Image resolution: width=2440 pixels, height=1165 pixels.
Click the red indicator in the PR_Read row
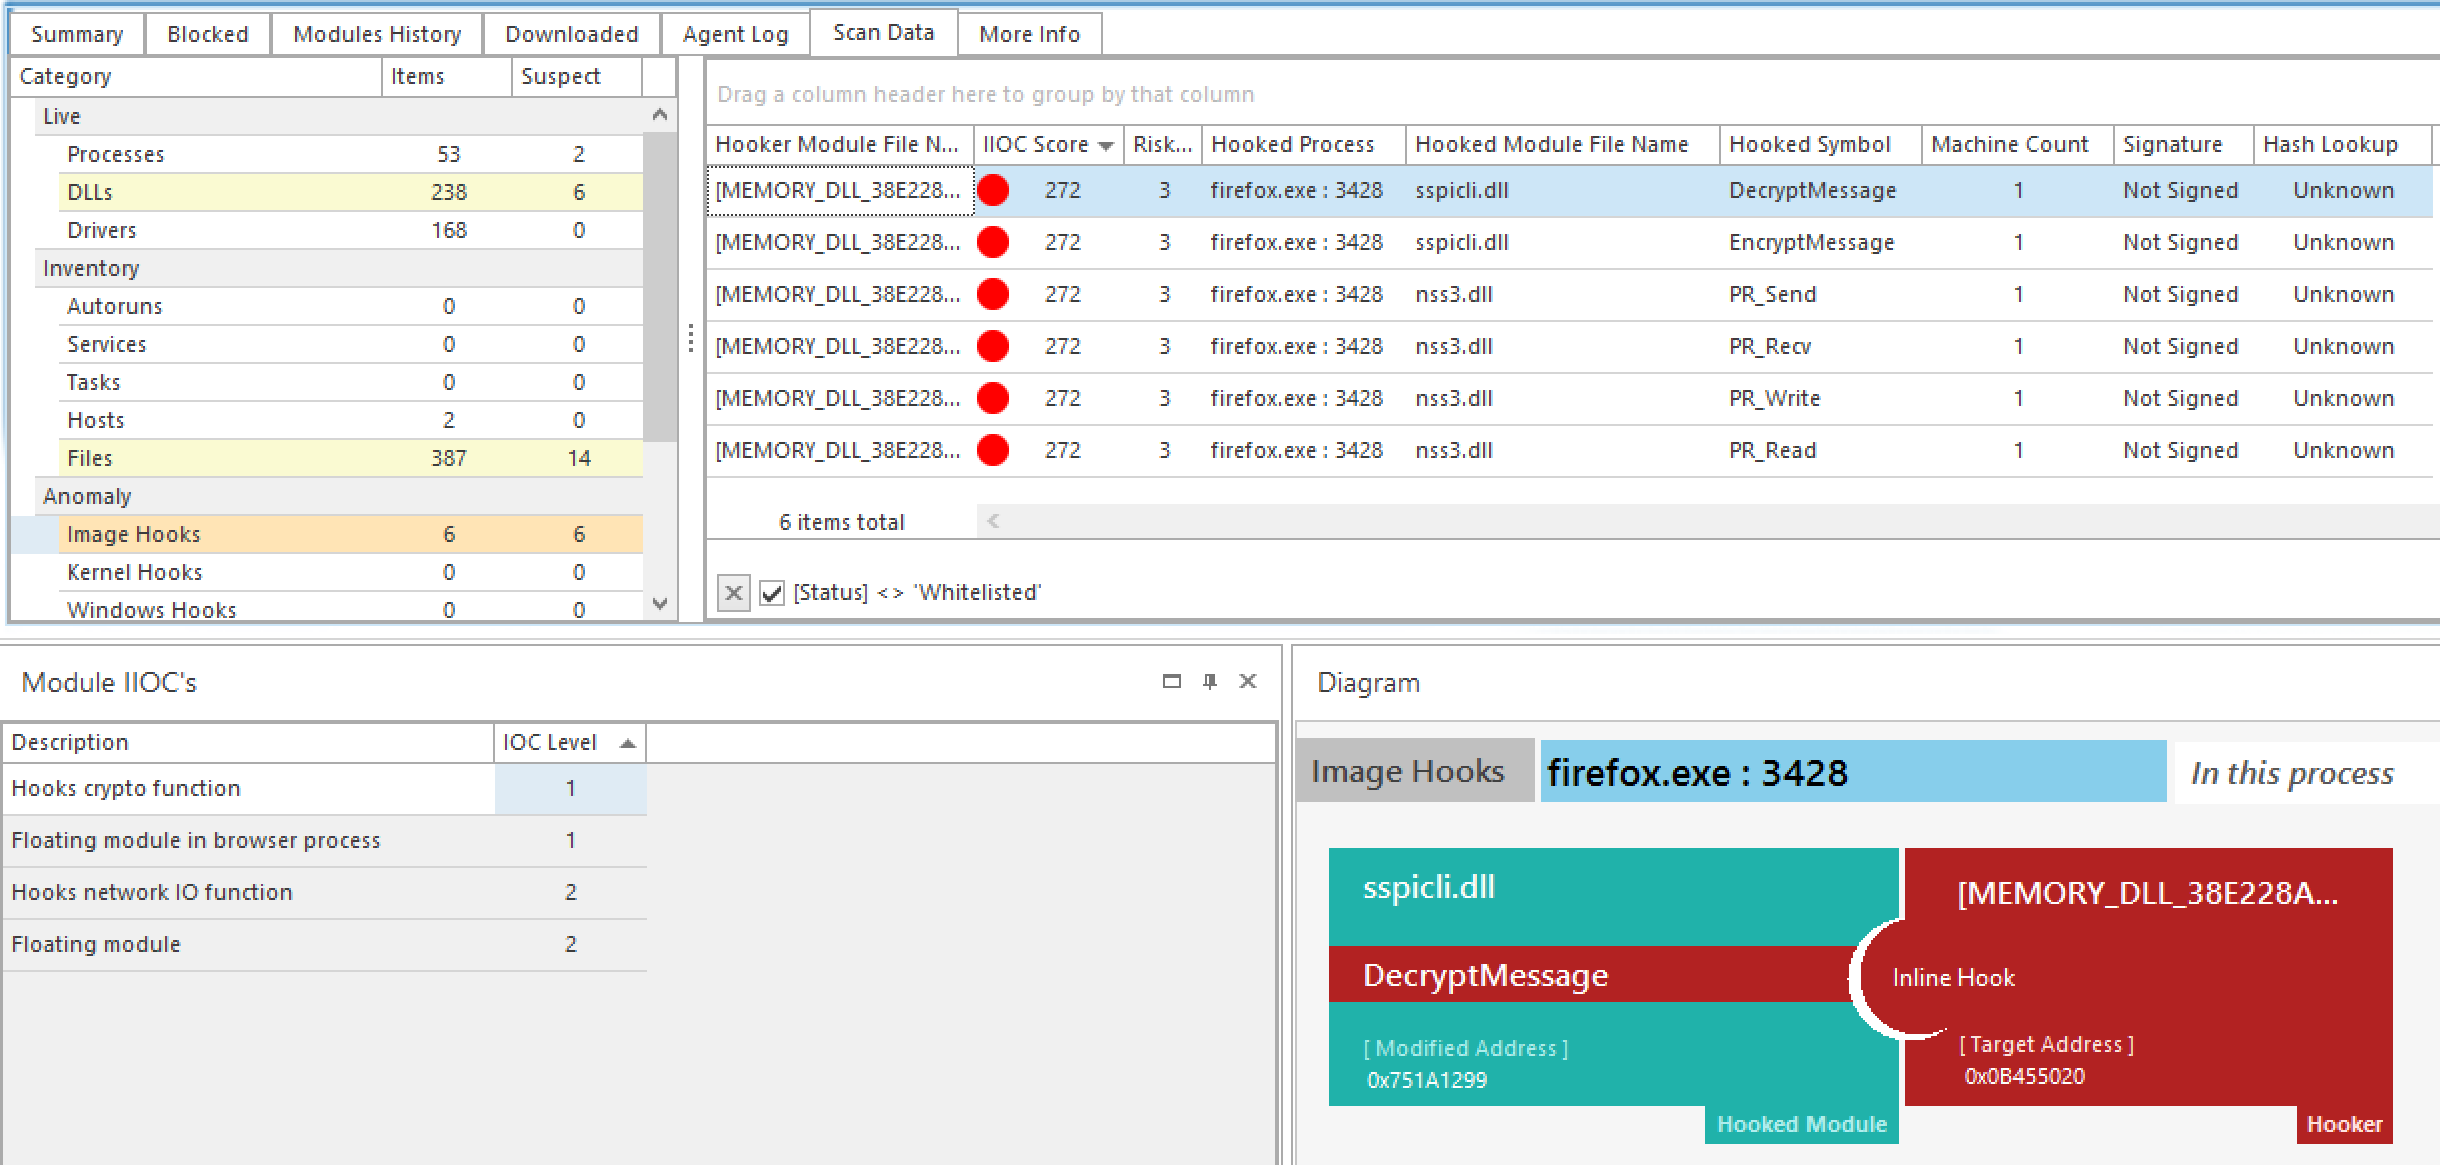993,450
